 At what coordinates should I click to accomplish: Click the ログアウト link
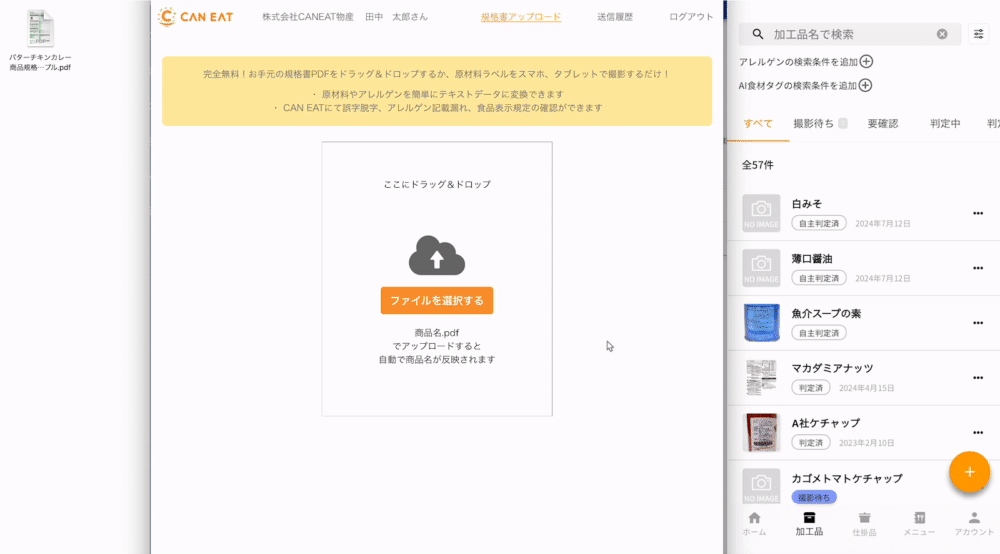(x=691, y=17)
